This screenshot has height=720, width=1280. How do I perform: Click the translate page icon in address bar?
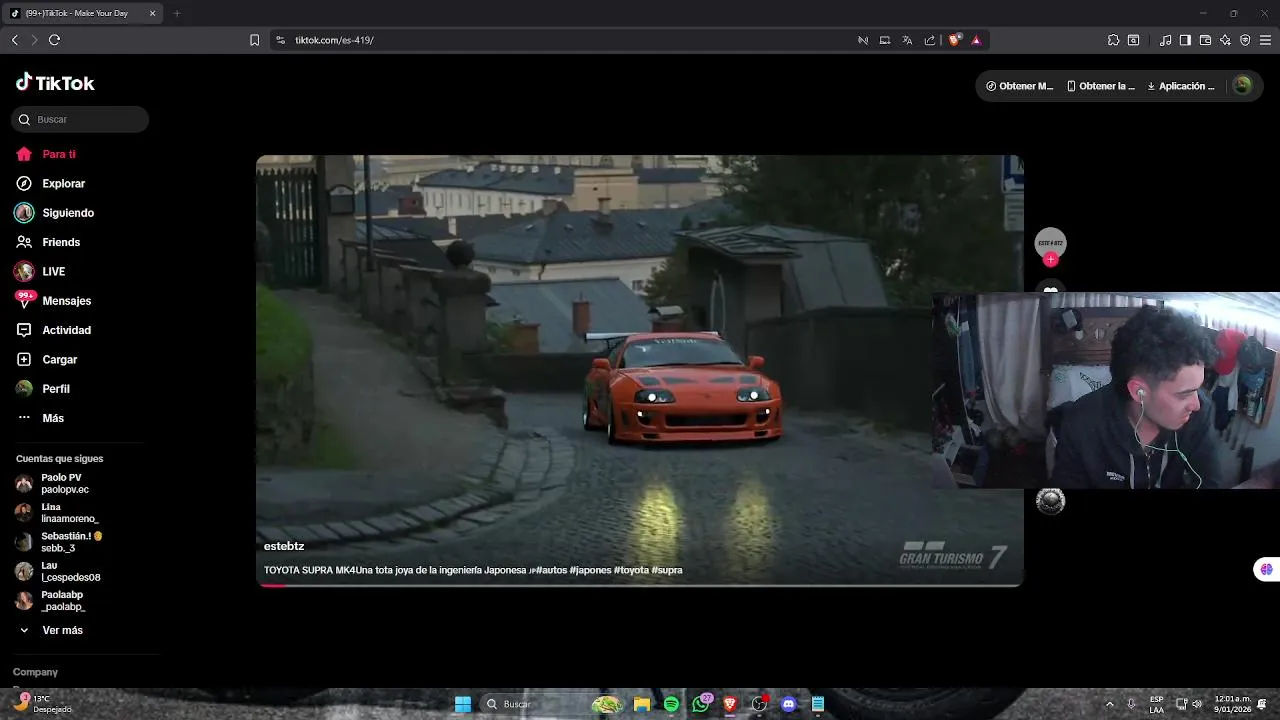(907, 40)
